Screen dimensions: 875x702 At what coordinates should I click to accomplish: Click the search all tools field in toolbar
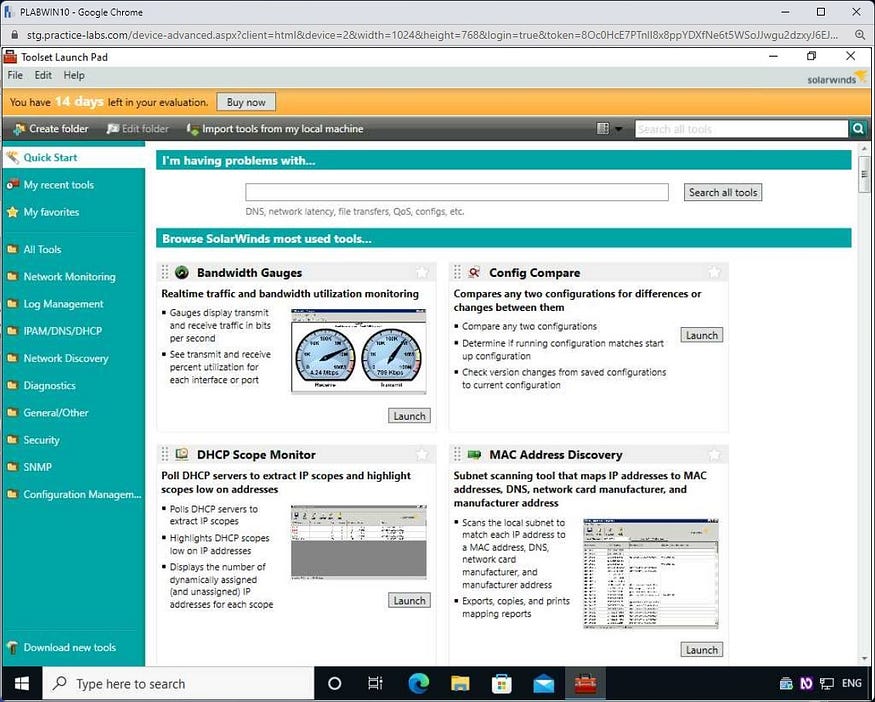(741, 129)
